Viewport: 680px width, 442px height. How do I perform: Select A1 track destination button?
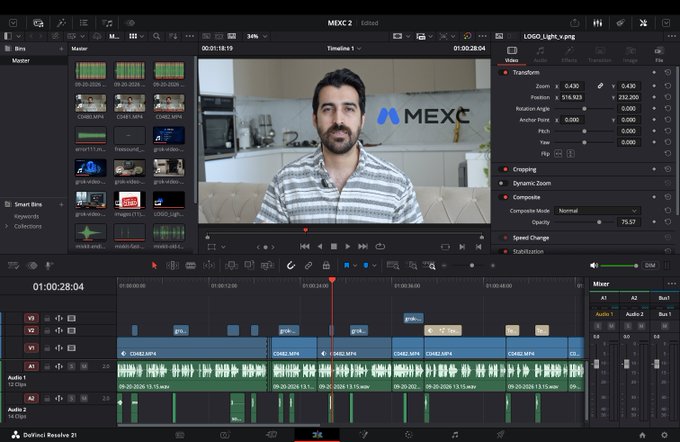point(31,366)
